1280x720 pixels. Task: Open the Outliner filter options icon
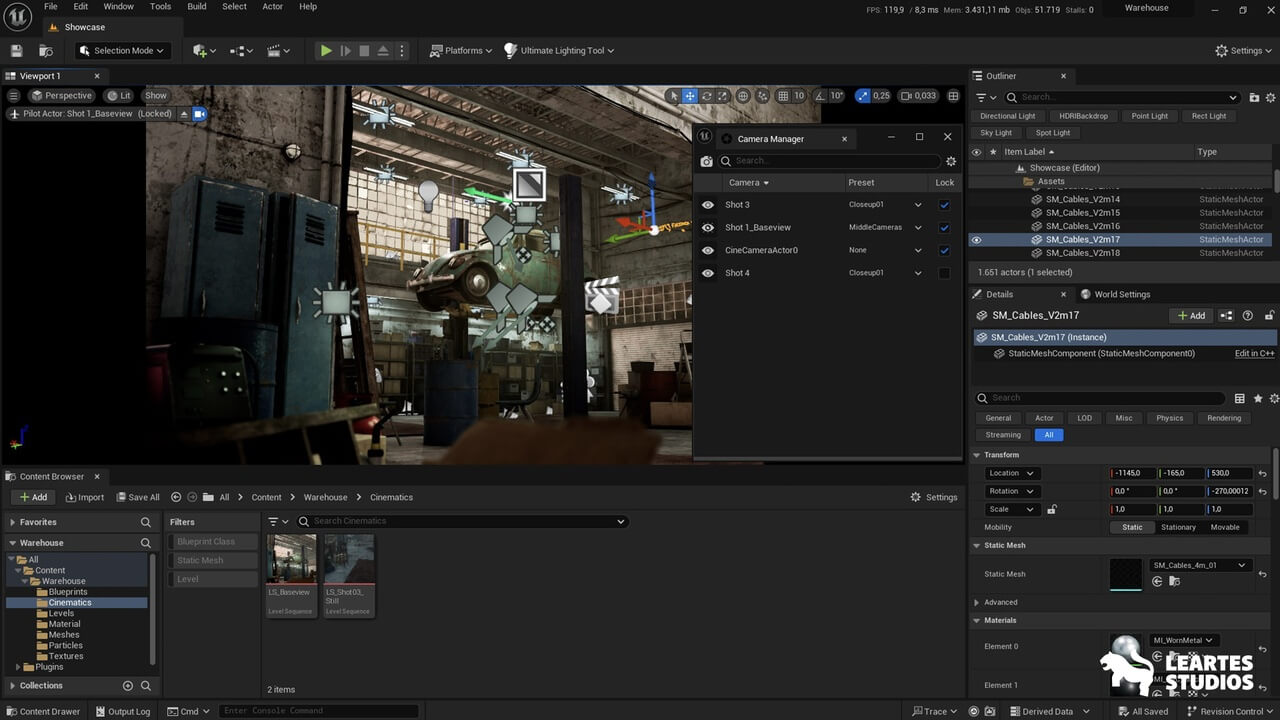point(985,97)
